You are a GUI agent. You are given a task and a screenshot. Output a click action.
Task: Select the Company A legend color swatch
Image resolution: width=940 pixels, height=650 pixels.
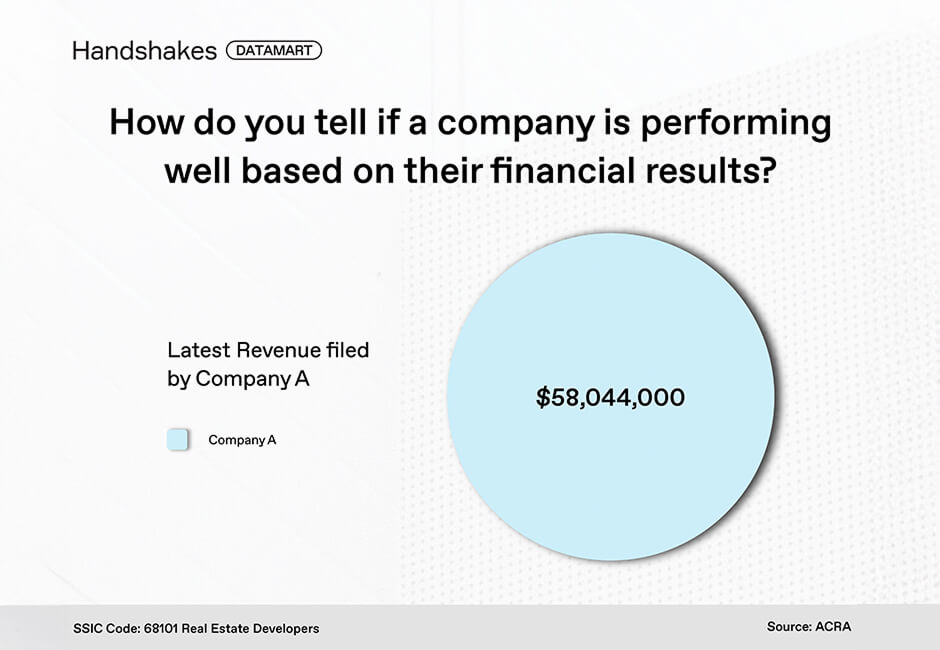(178, 439)
